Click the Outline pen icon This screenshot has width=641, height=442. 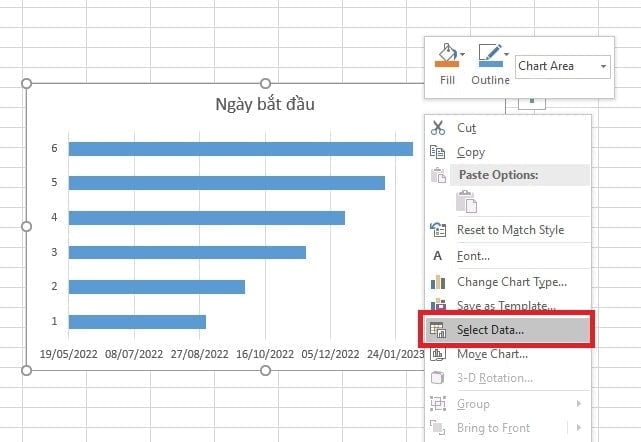click(x=491, y=55)
